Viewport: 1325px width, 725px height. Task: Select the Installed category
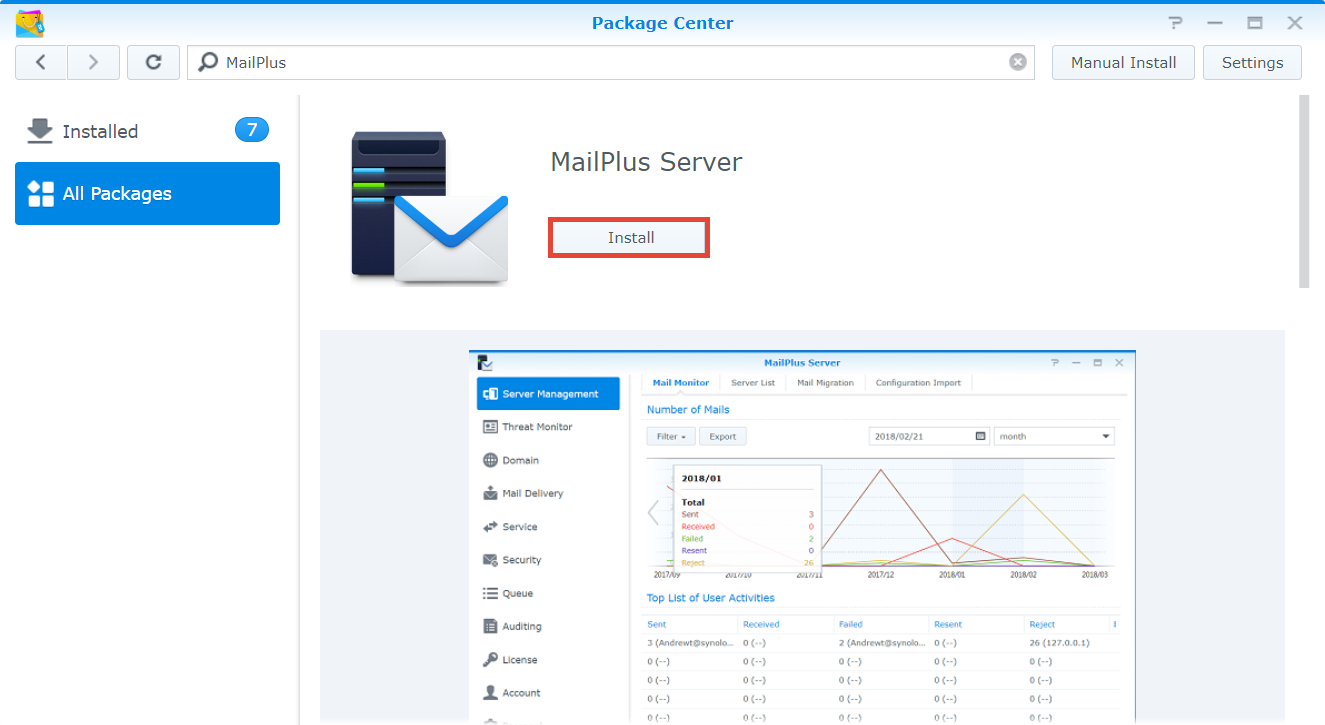[147, 131]
